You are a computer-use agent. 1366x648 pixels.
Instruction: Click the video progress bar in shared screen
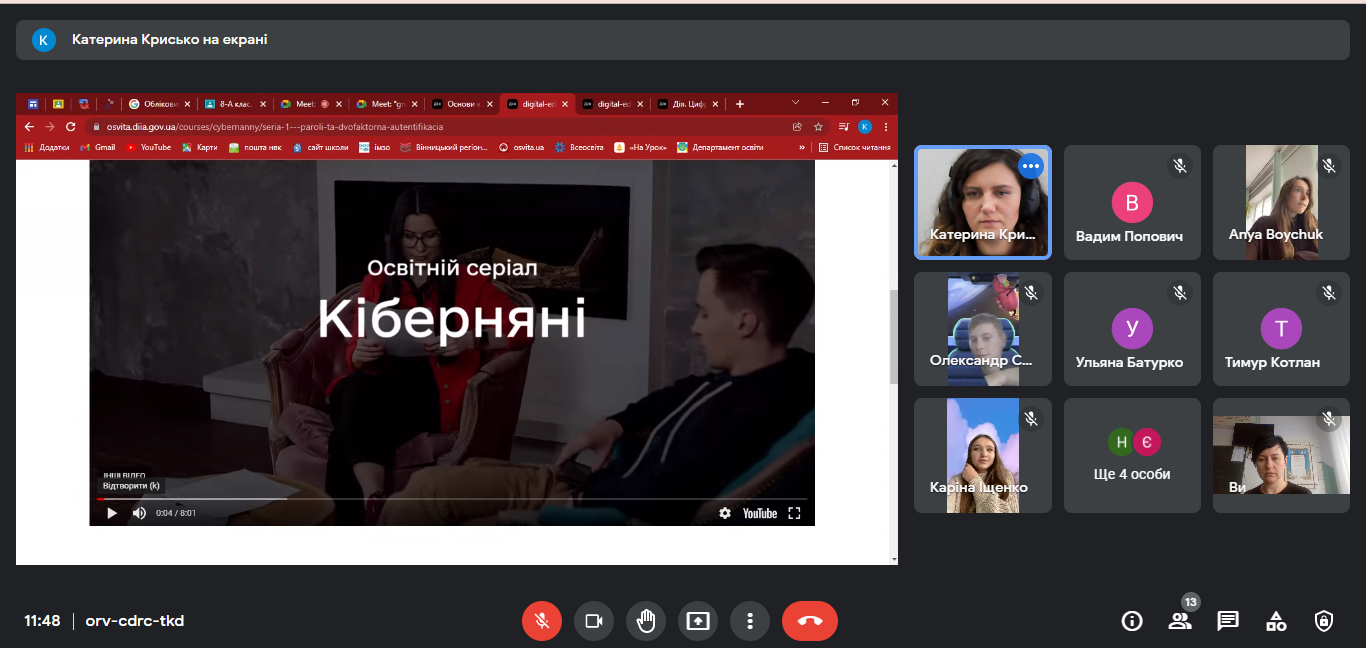452,498
